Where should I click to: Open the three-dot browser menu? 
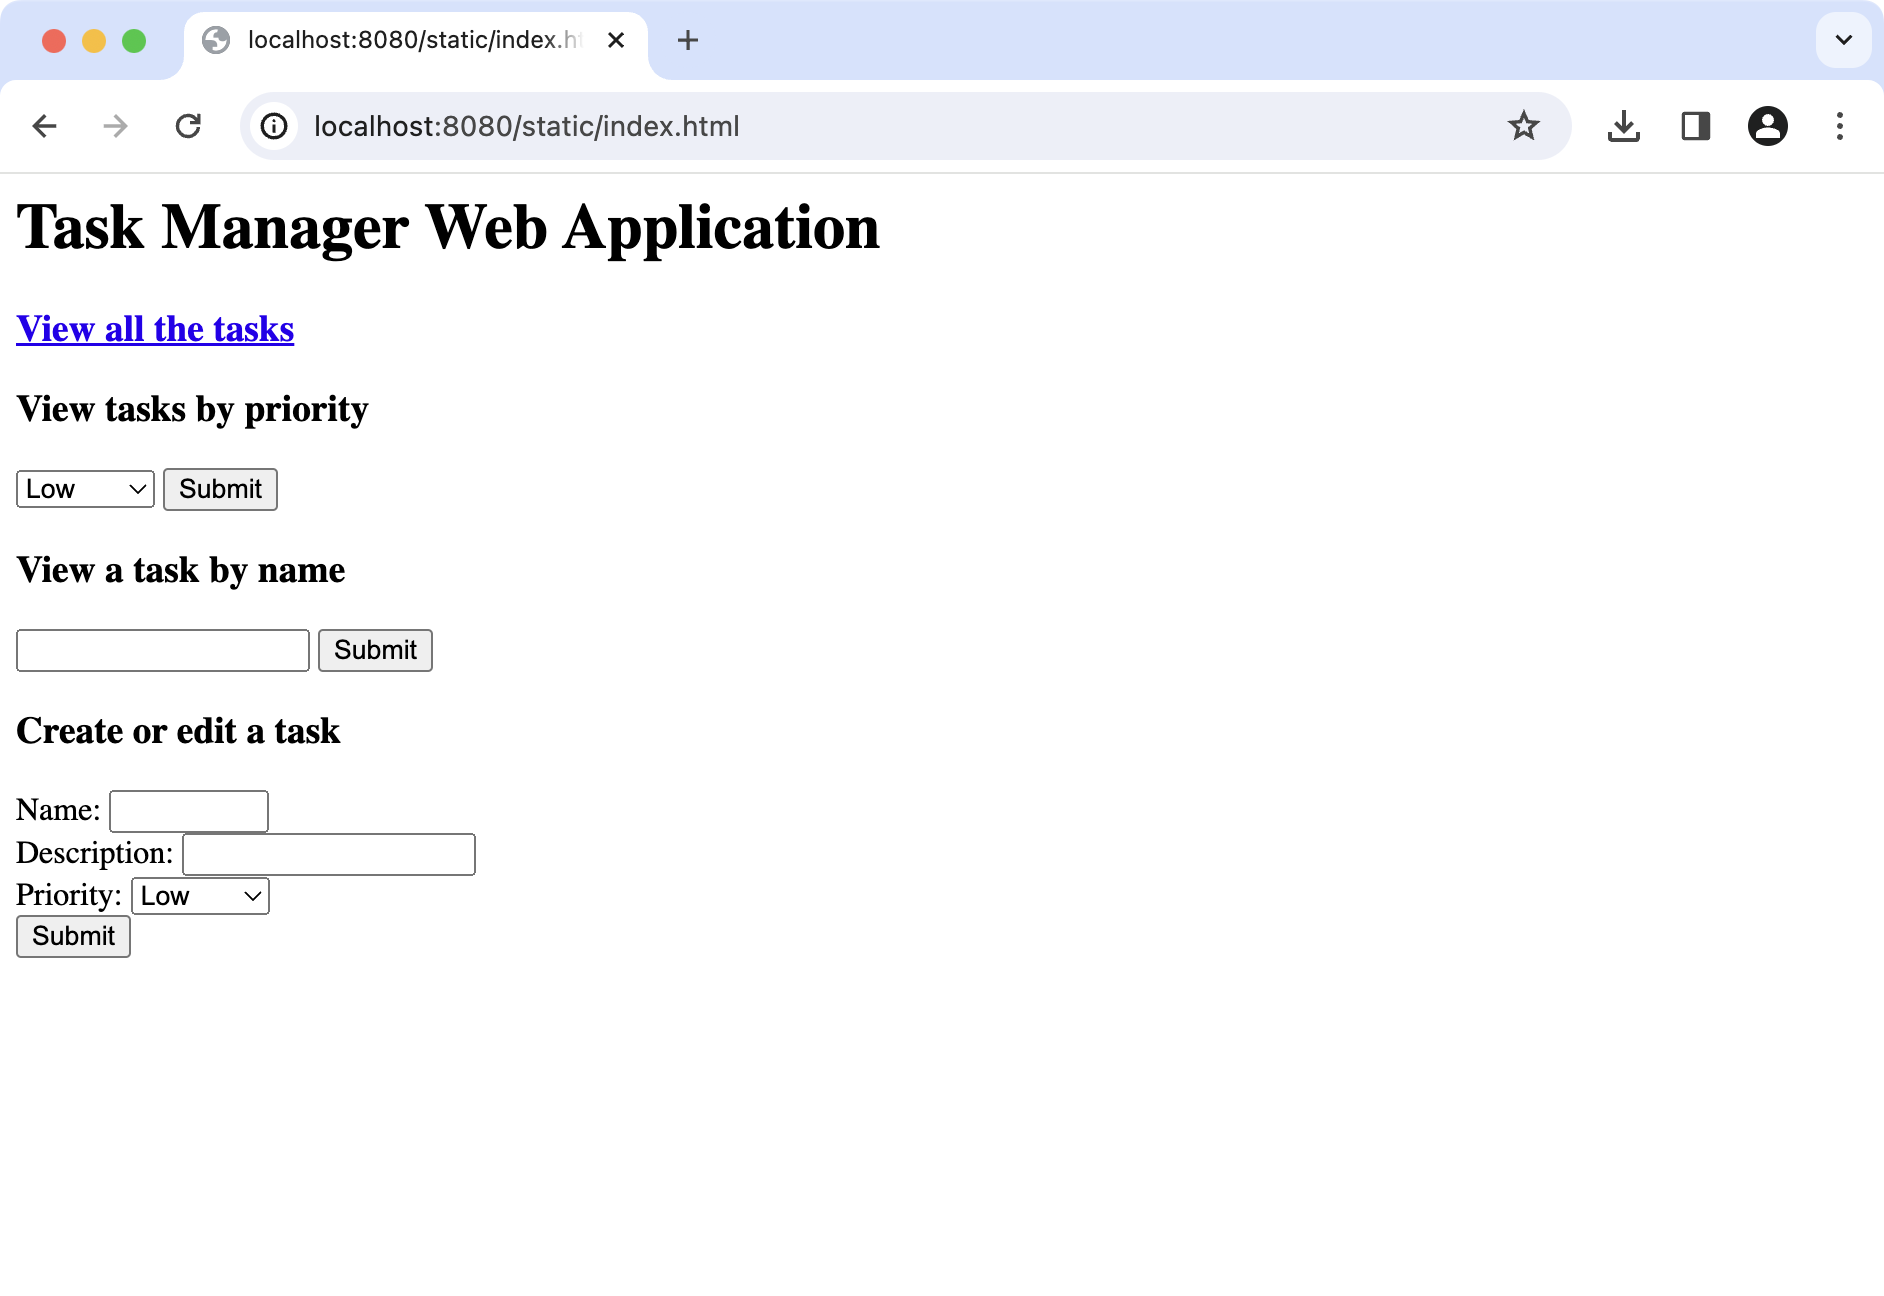pos(1840,126)
